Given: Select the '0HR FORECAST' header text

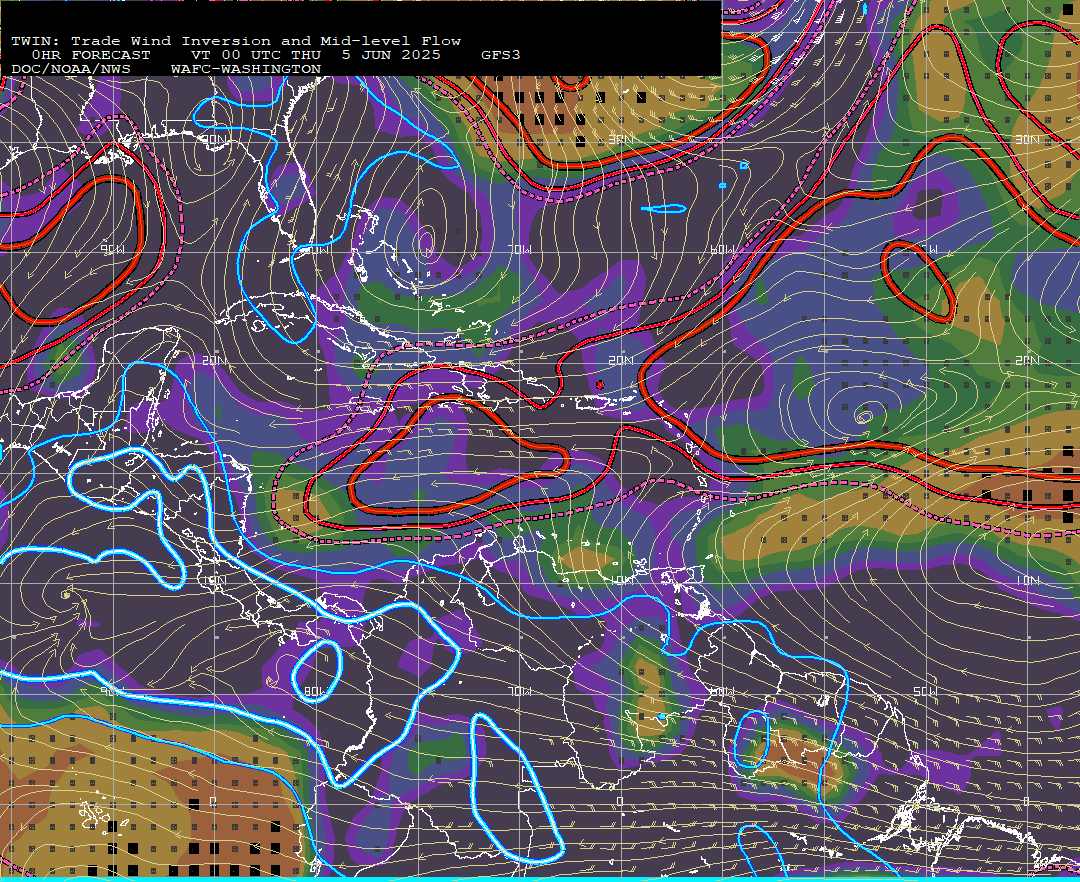Looking at the screenshot, I should pos(91,55).
